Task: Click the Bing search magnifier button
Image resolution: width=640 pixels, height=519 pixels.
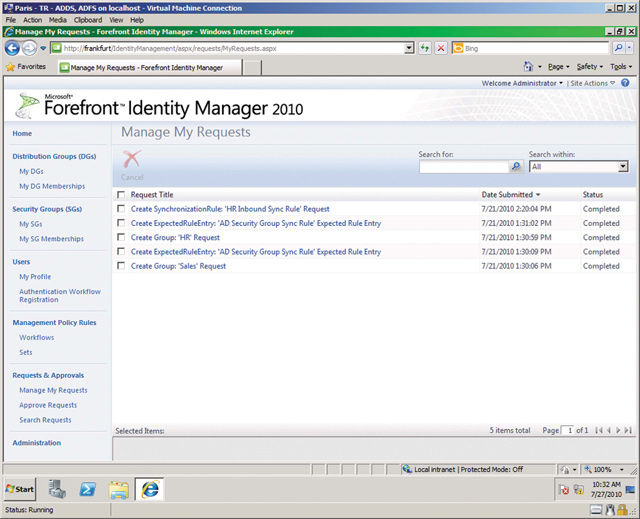Action: click(x=618, y=48)
